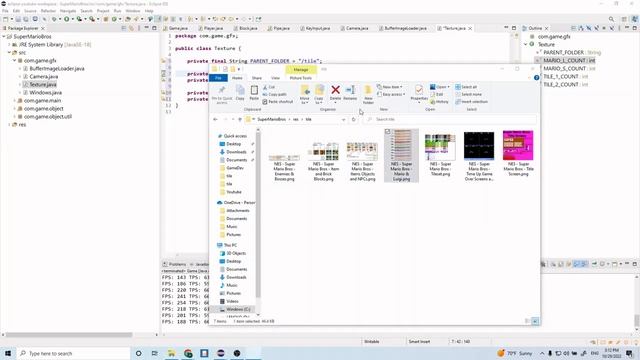
Task: Click Eclipse toolbar search magnifier icon
Action: pyautogui.click(x=611, y=19)
